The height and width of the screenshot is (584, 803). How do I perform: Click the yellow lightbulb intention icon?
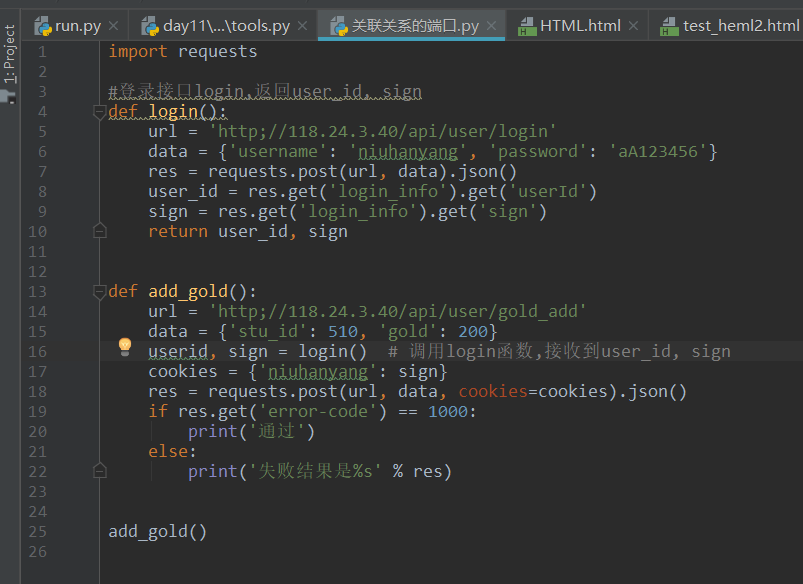125,346
